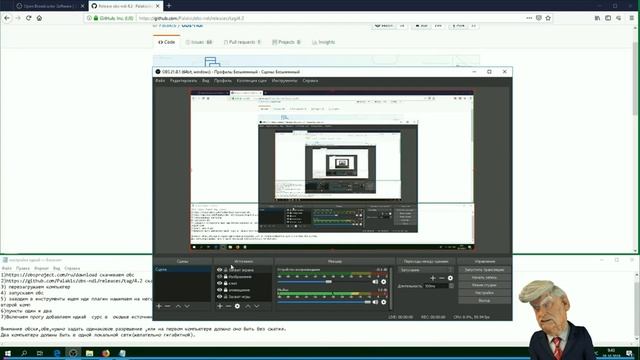
Task: Open GitHub Pull requests tab
Action: pos(242,42)
